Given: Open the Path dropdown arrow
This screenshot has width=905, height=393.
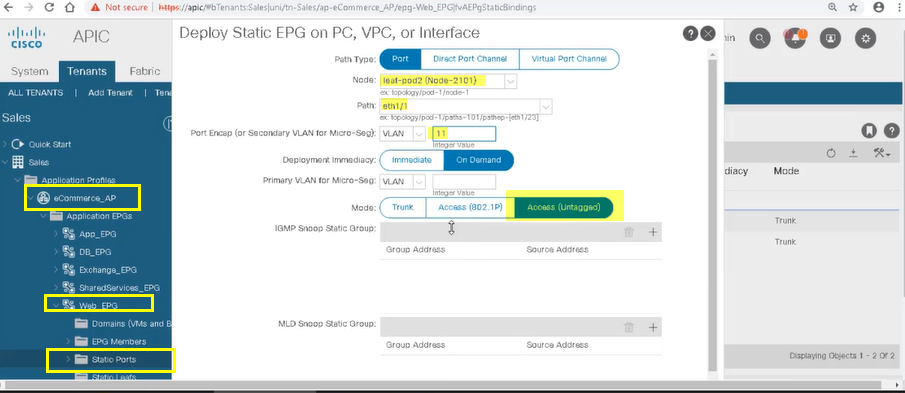Looking at the screenshot, I should coord(546,107).
